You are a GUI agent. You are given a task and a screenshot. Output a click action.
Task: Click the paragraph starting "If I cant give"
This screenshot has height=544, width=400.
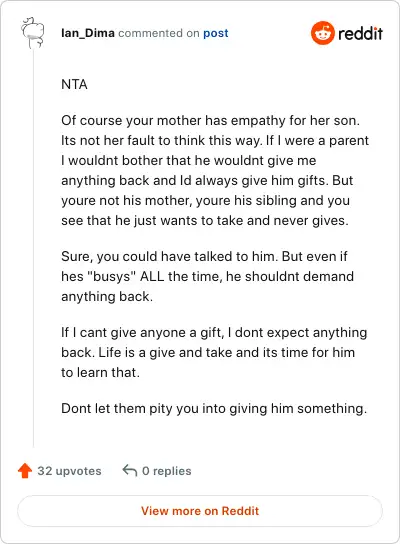click(x=214, y=352)
